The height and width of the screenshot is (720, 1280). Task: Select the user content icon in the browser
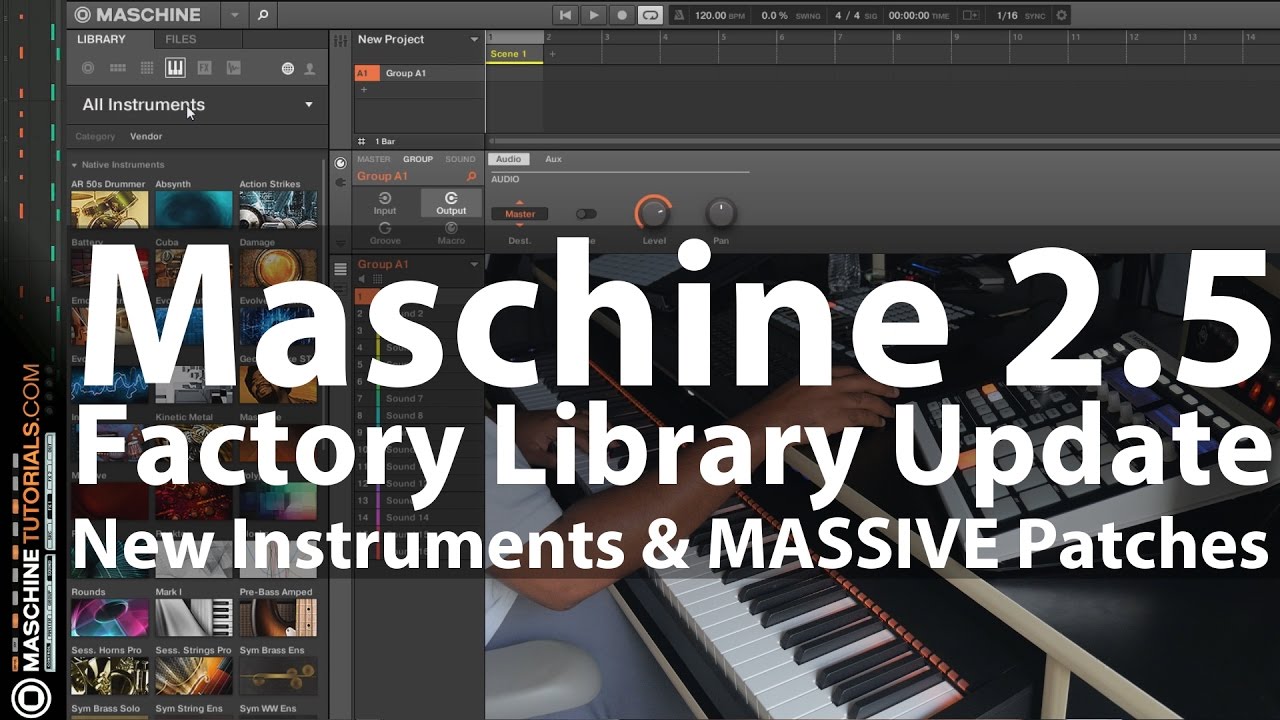[310, 68]
